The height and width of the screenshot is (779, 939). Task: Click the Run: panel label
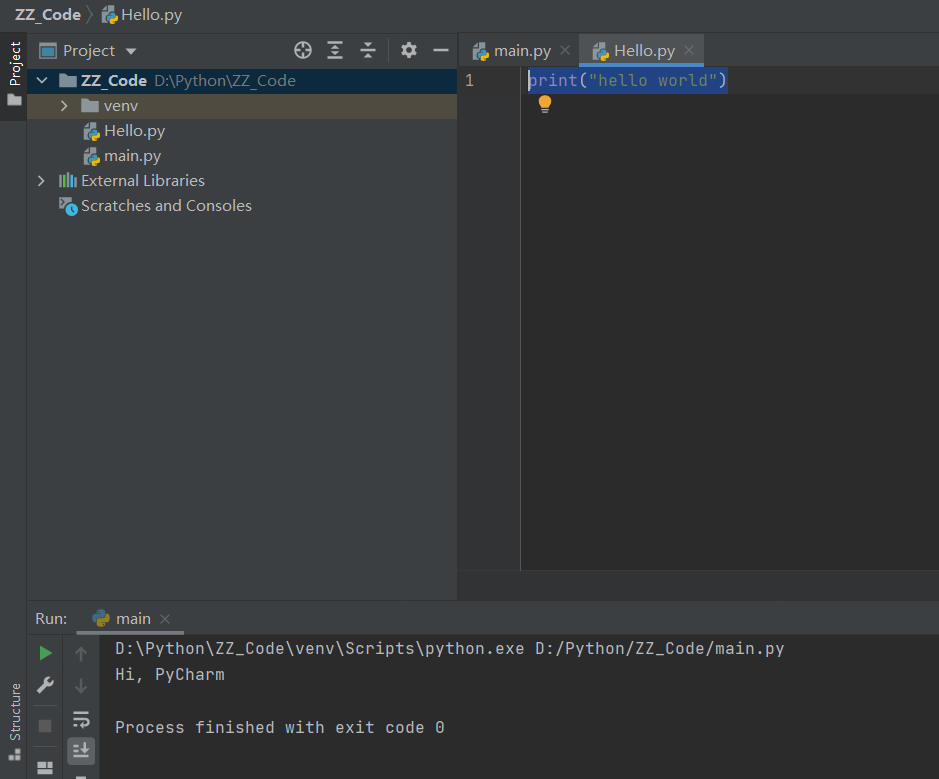click(51, 619)
